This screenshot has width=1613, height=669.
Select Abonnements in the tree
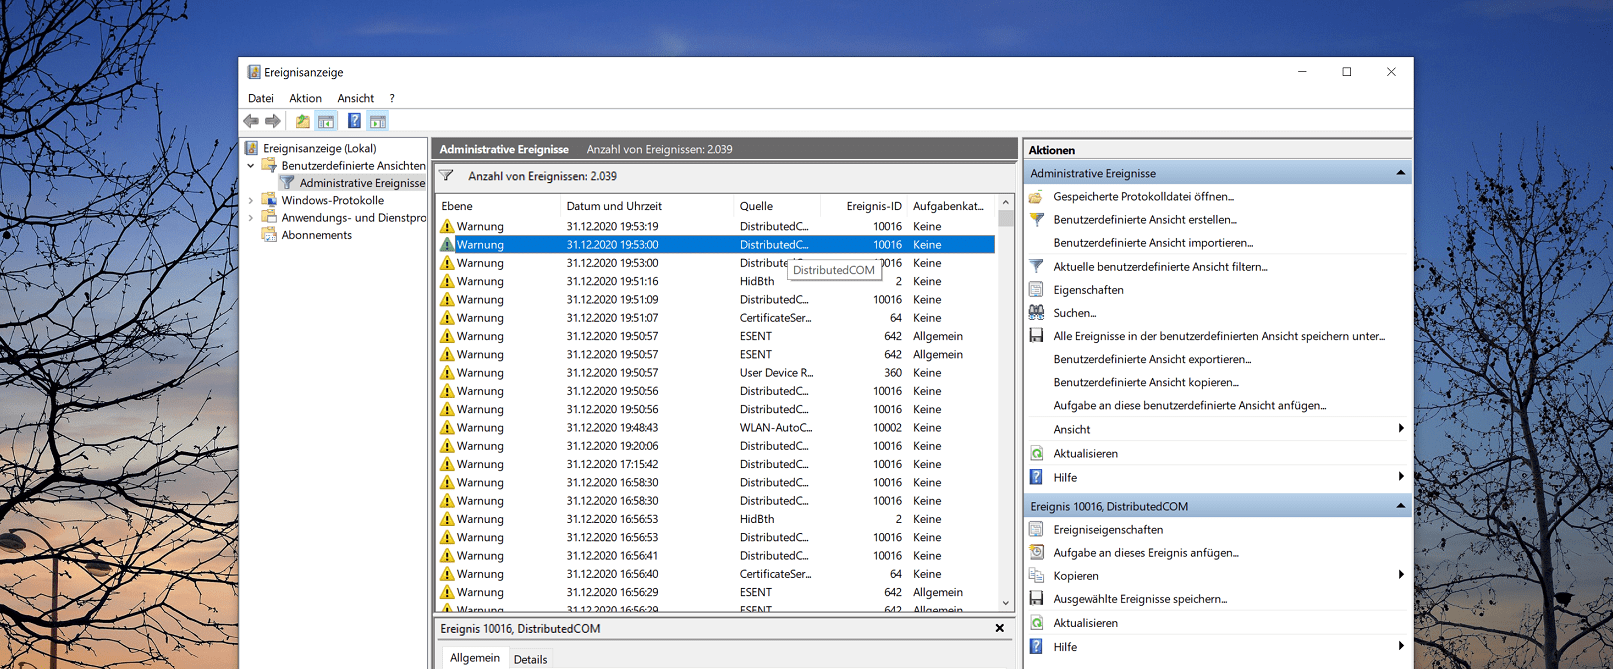(316, 235)
